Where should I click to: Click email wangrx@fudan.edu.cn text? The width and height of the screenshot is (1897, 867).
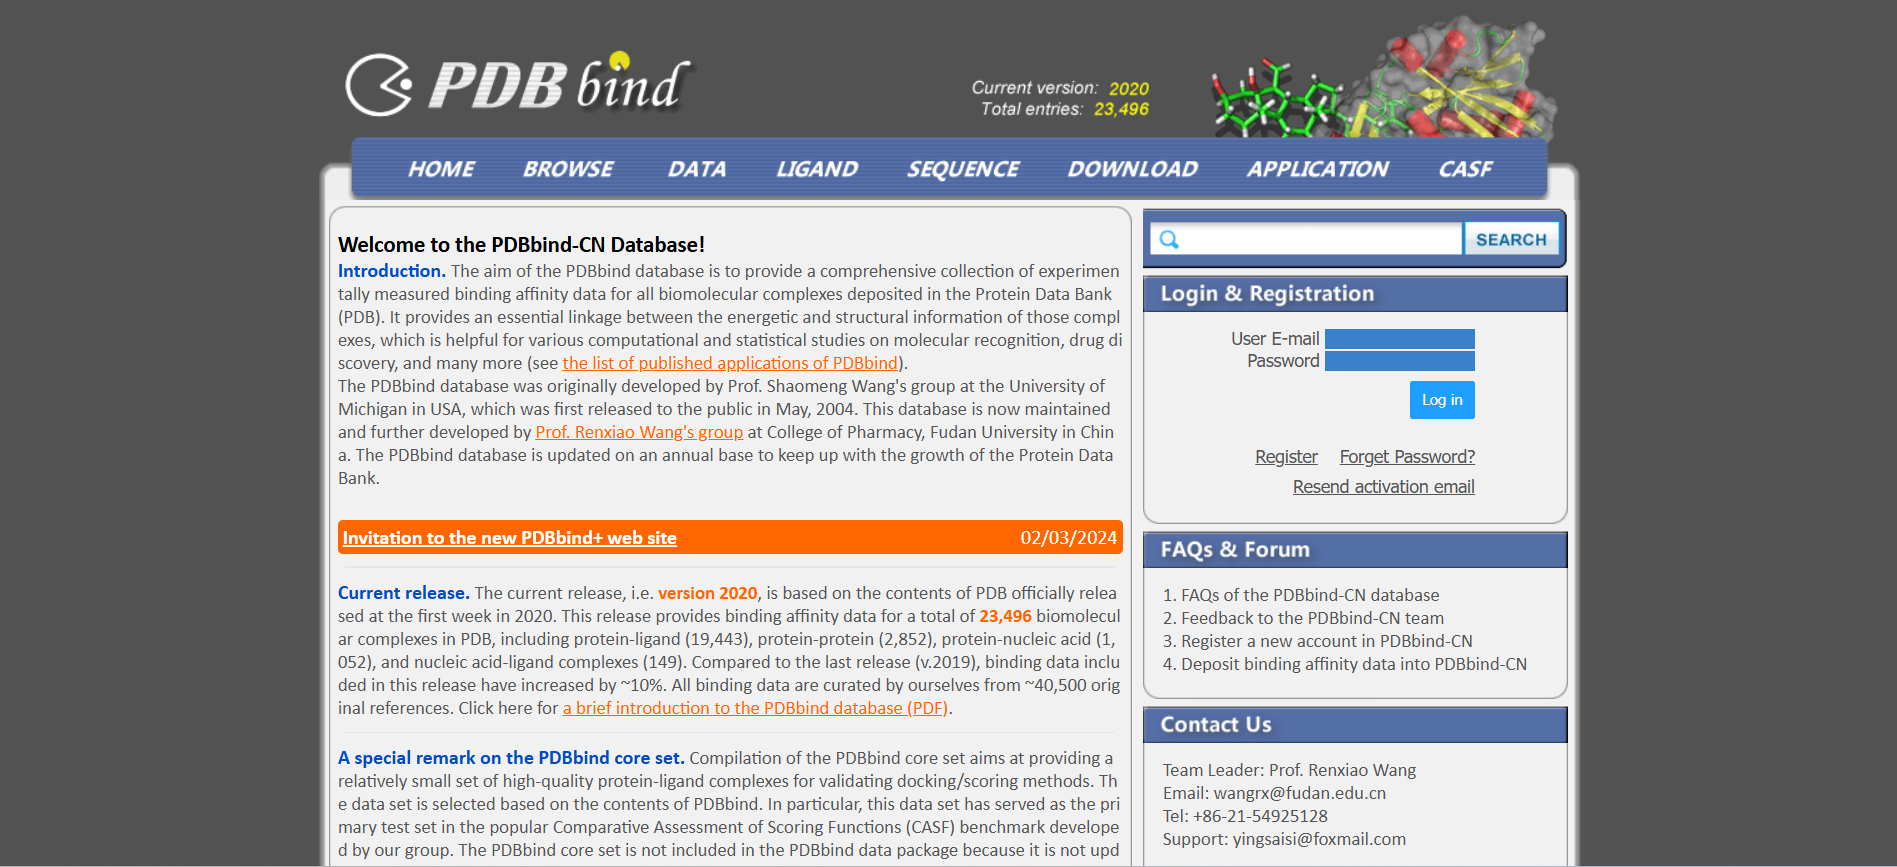click(1300, 793)
